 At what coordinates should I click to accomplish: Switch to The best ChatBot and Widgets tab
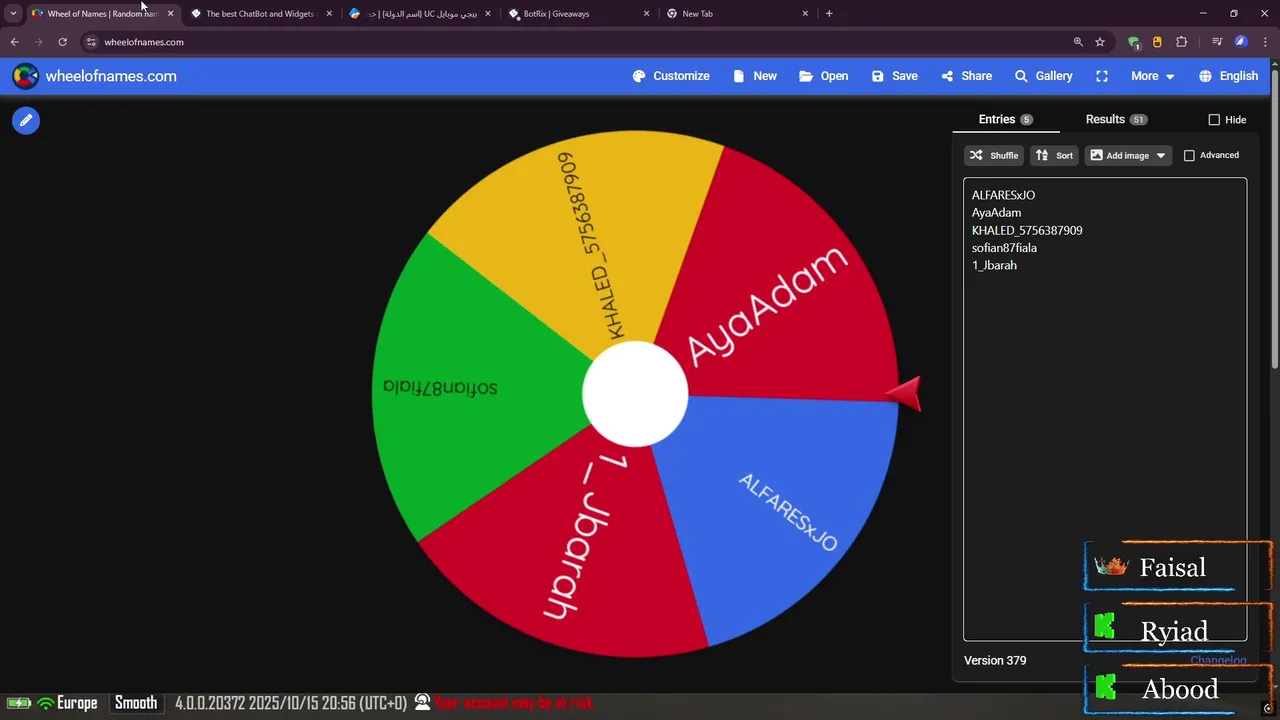coord(260,14)
